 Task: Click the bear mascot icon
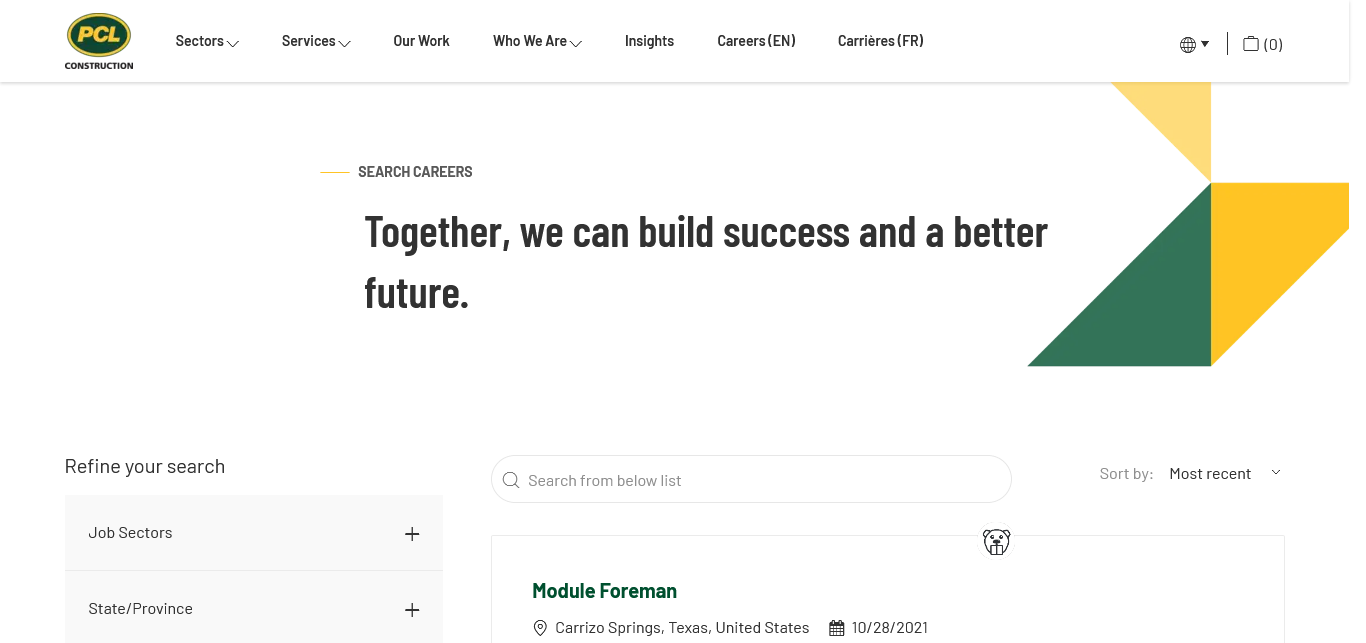(996, 542)
